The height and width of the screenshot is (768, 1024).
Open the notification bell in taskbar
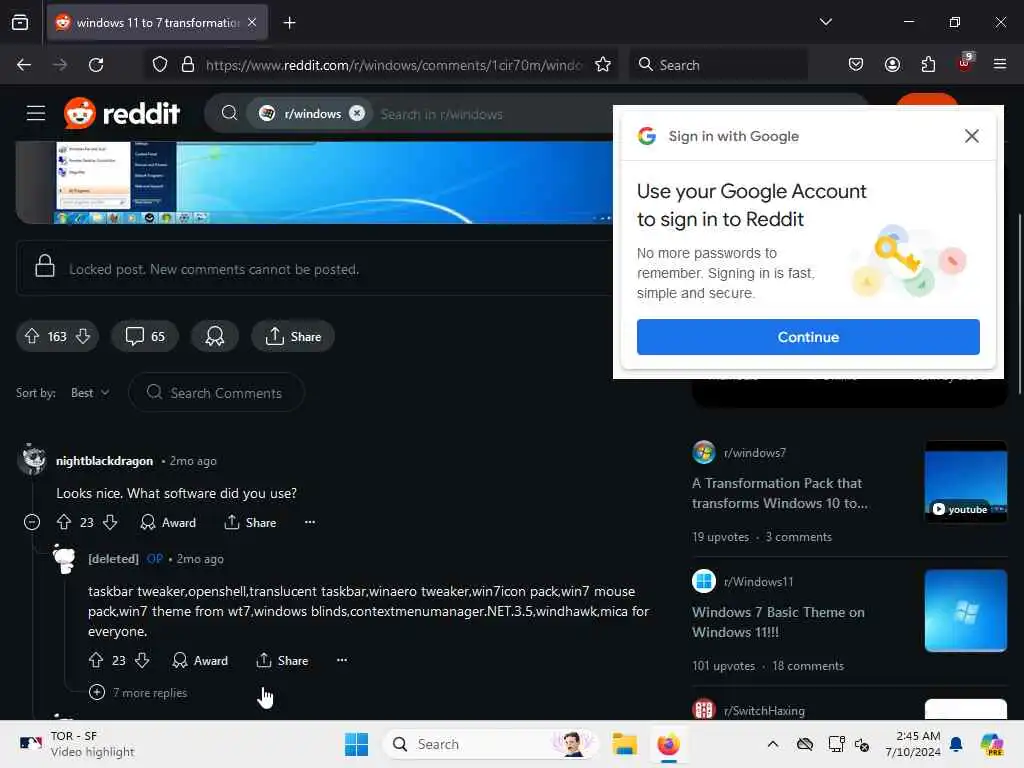click(956, 744)
